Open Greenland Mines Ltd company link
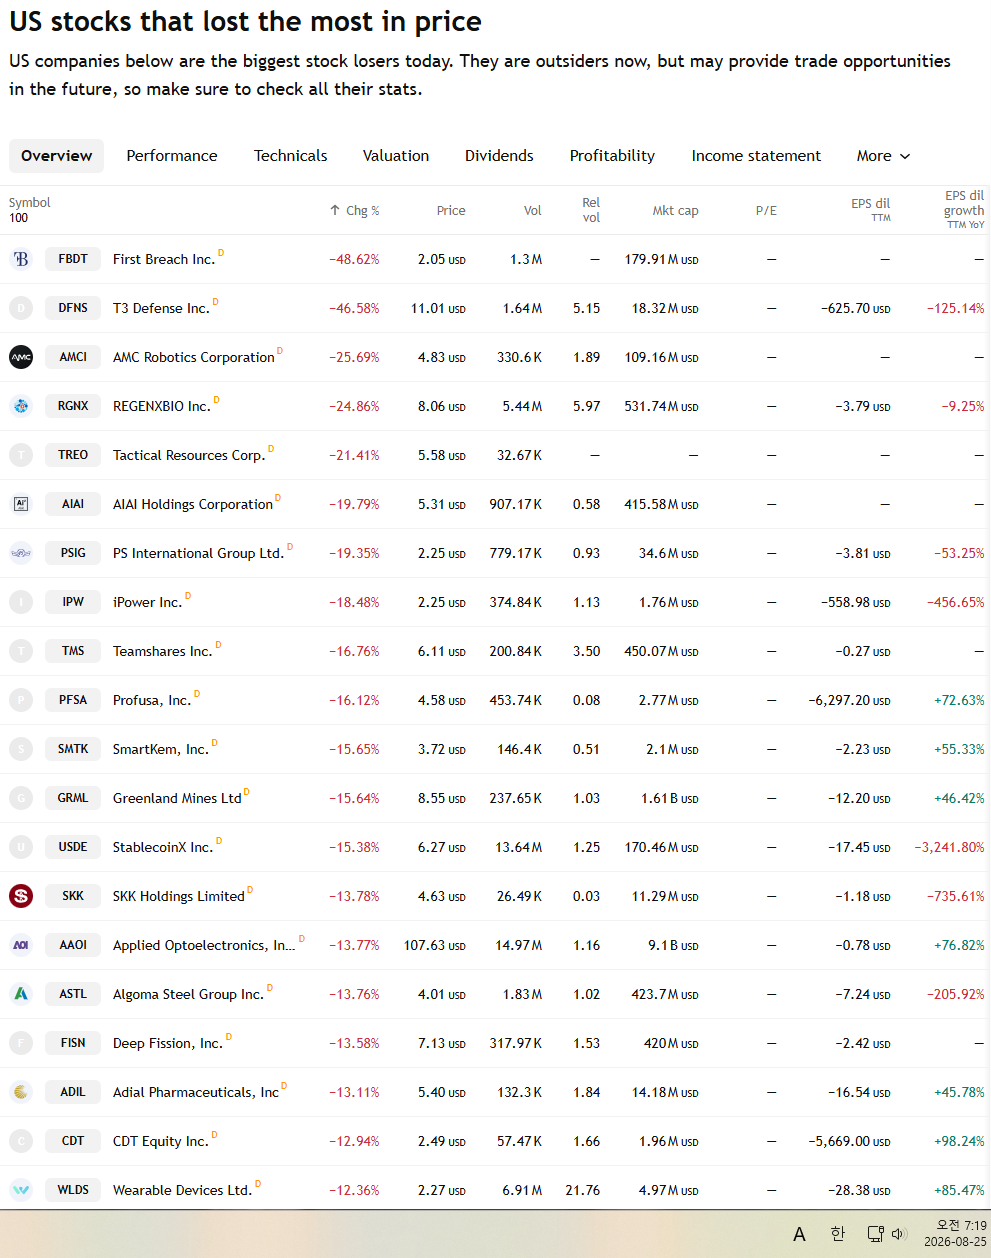The image size is (991, 1258). pos(177,798)
